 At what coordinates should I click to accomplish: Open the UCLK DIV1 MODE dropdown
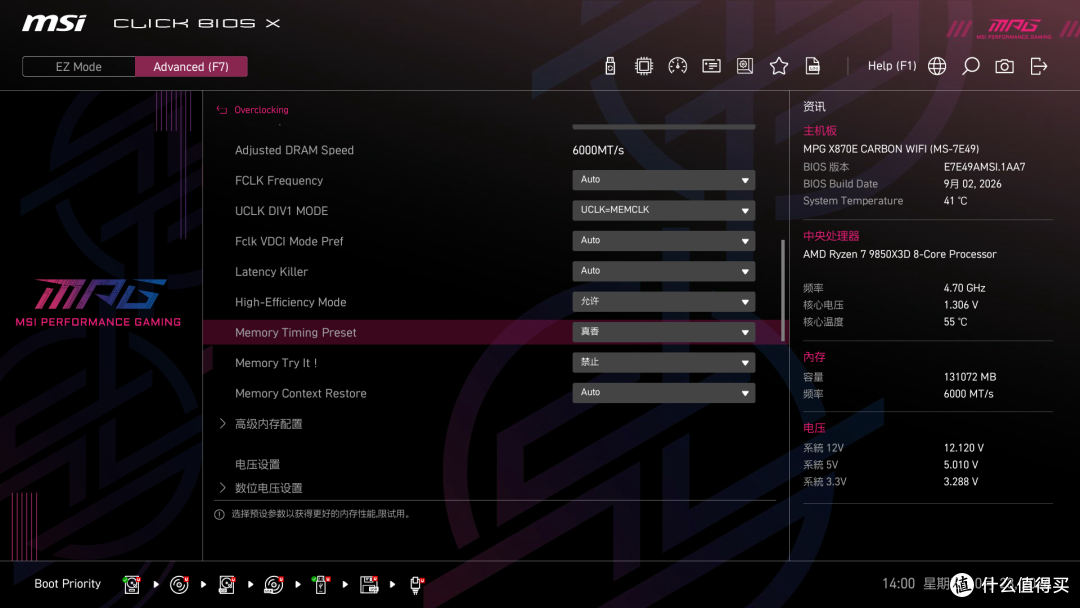[x=663, y=210]
